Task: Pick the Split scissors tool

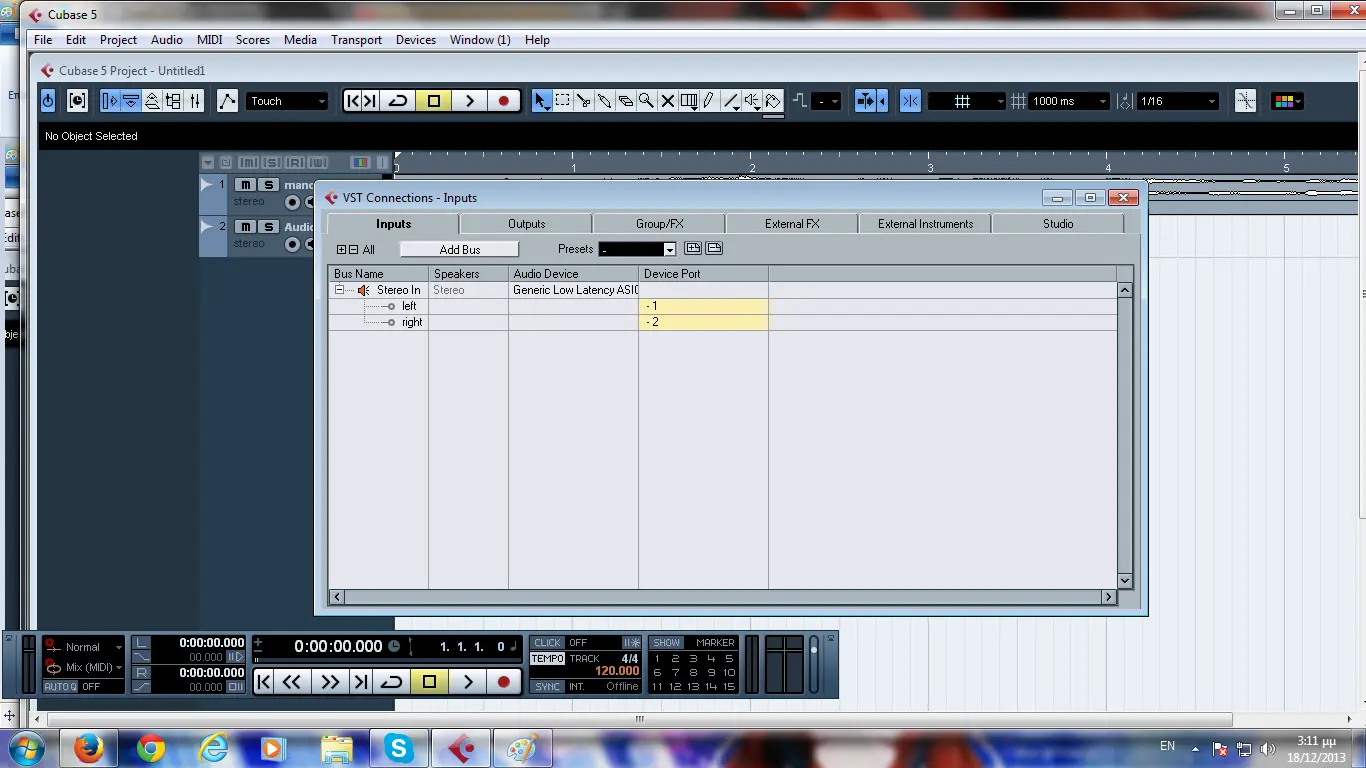Action: tap(584, 101)
